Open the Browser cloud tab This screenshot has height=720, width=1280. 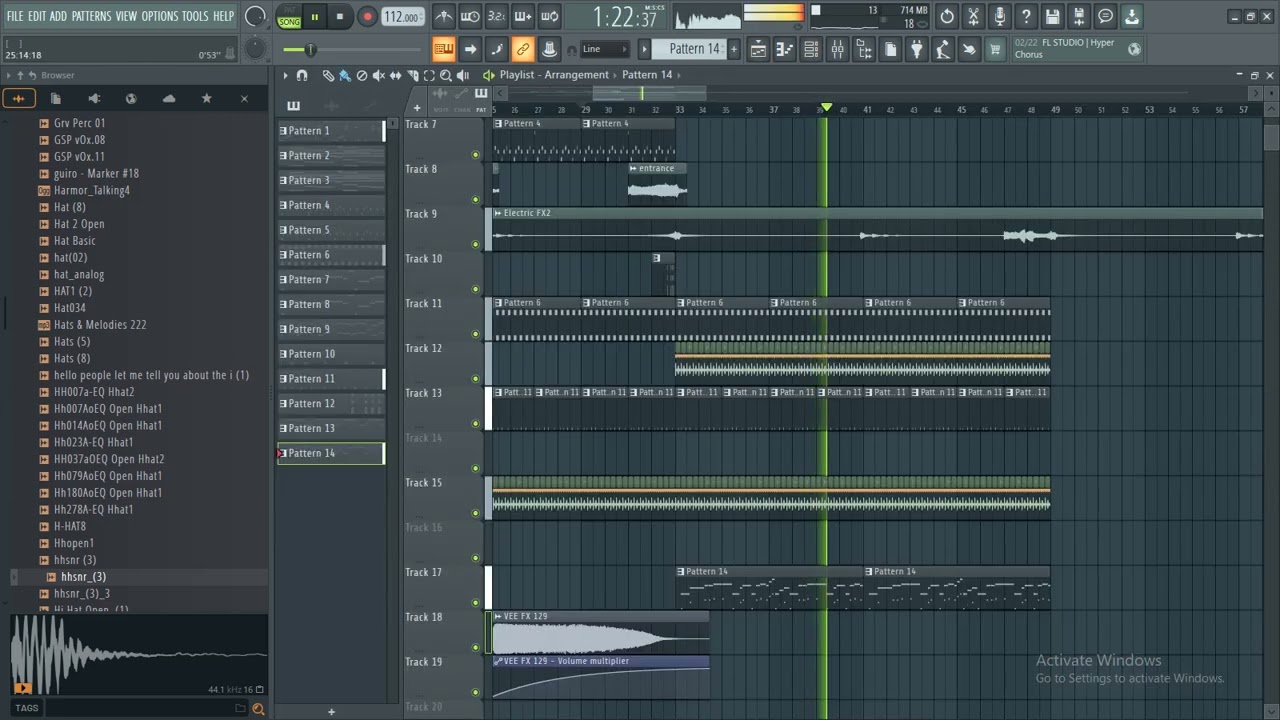pos(168,98)
